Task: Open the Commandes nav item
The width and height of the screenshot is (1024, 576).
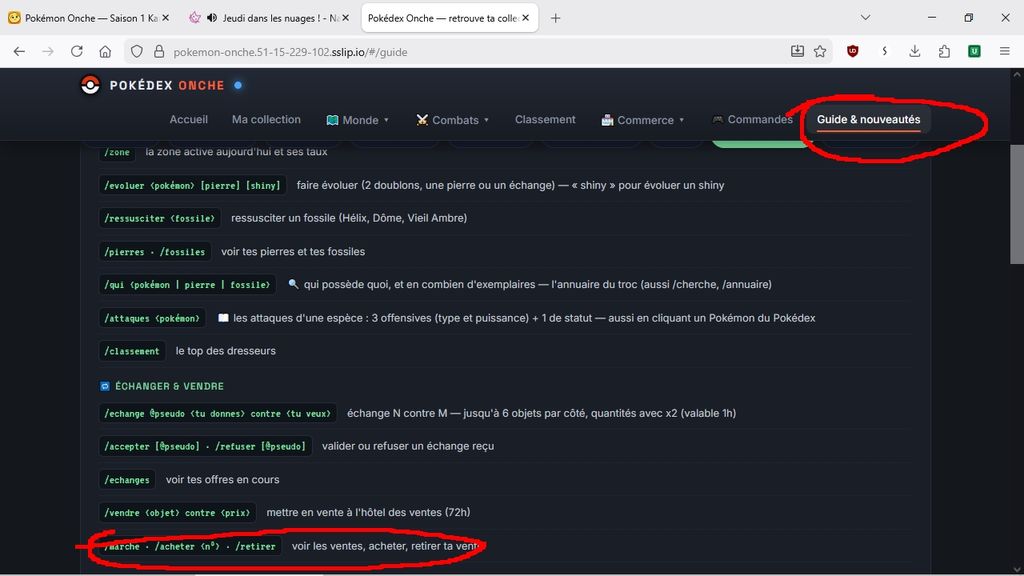Action: click(752, 120)
